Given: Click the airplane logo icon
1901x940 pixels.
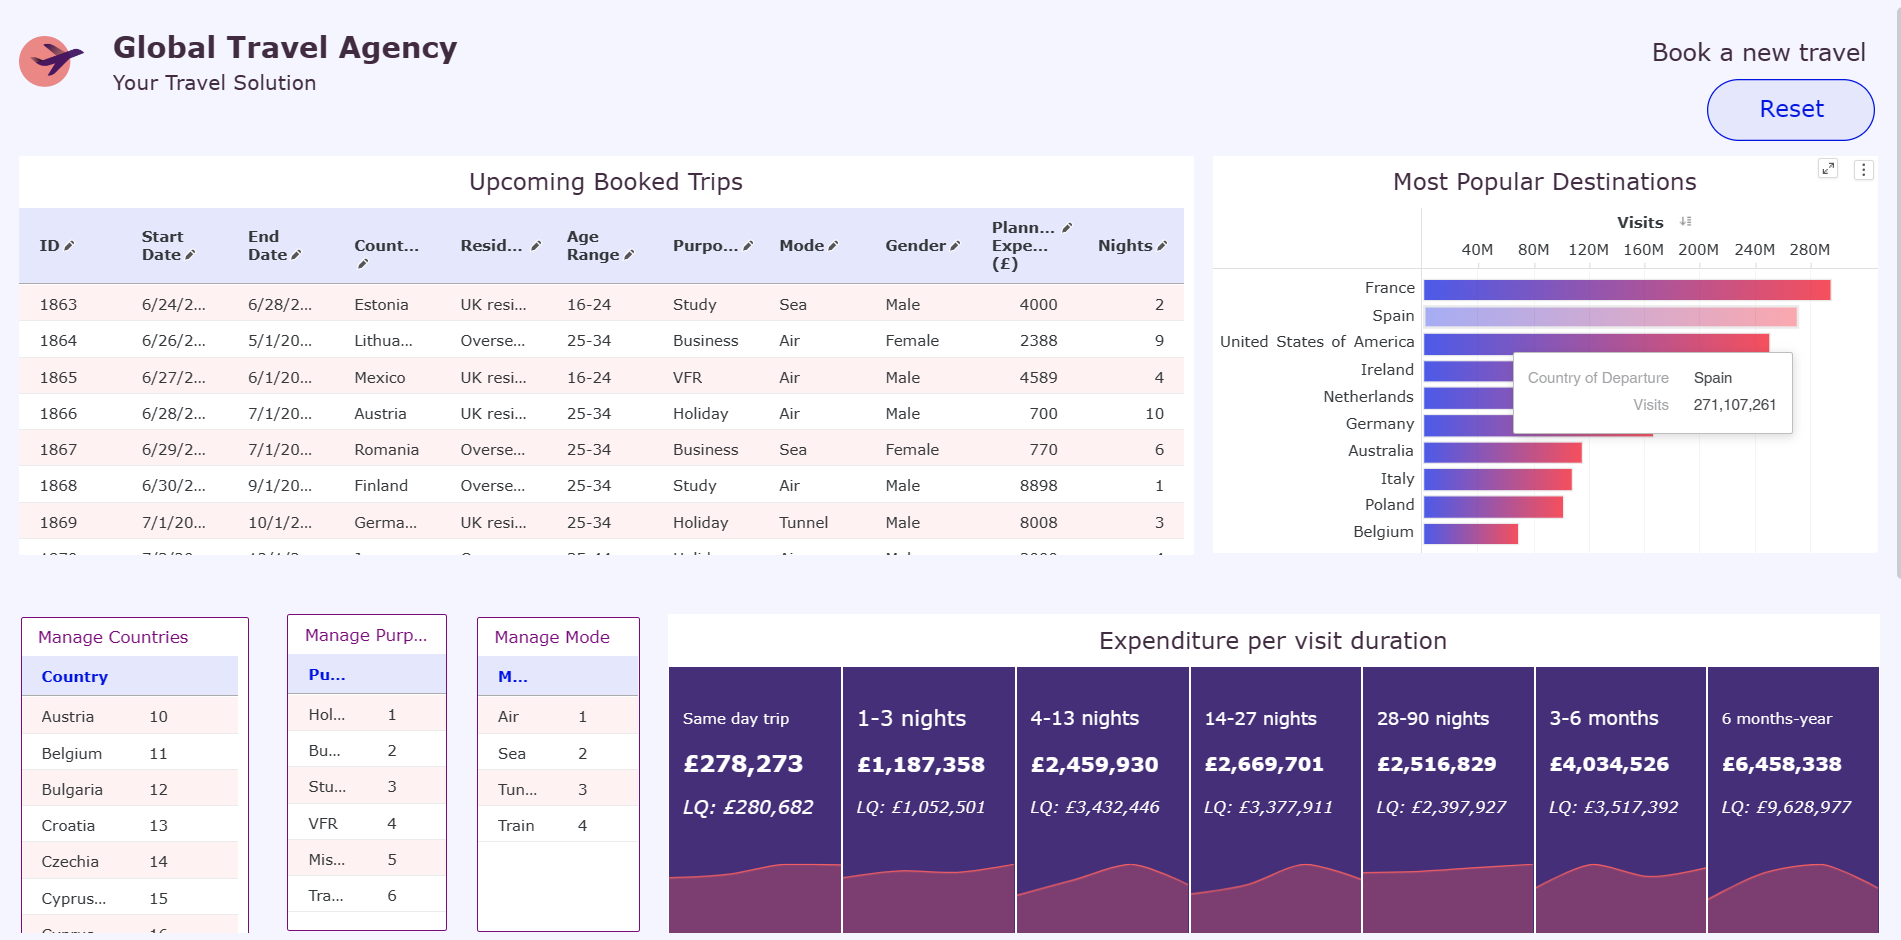Looking at the screenshot, I should [x=50, y=62].
